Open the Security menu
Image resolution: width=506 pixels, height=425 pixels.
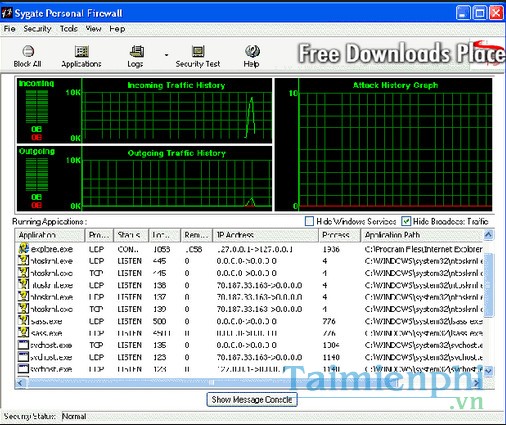tap(37, 29)
